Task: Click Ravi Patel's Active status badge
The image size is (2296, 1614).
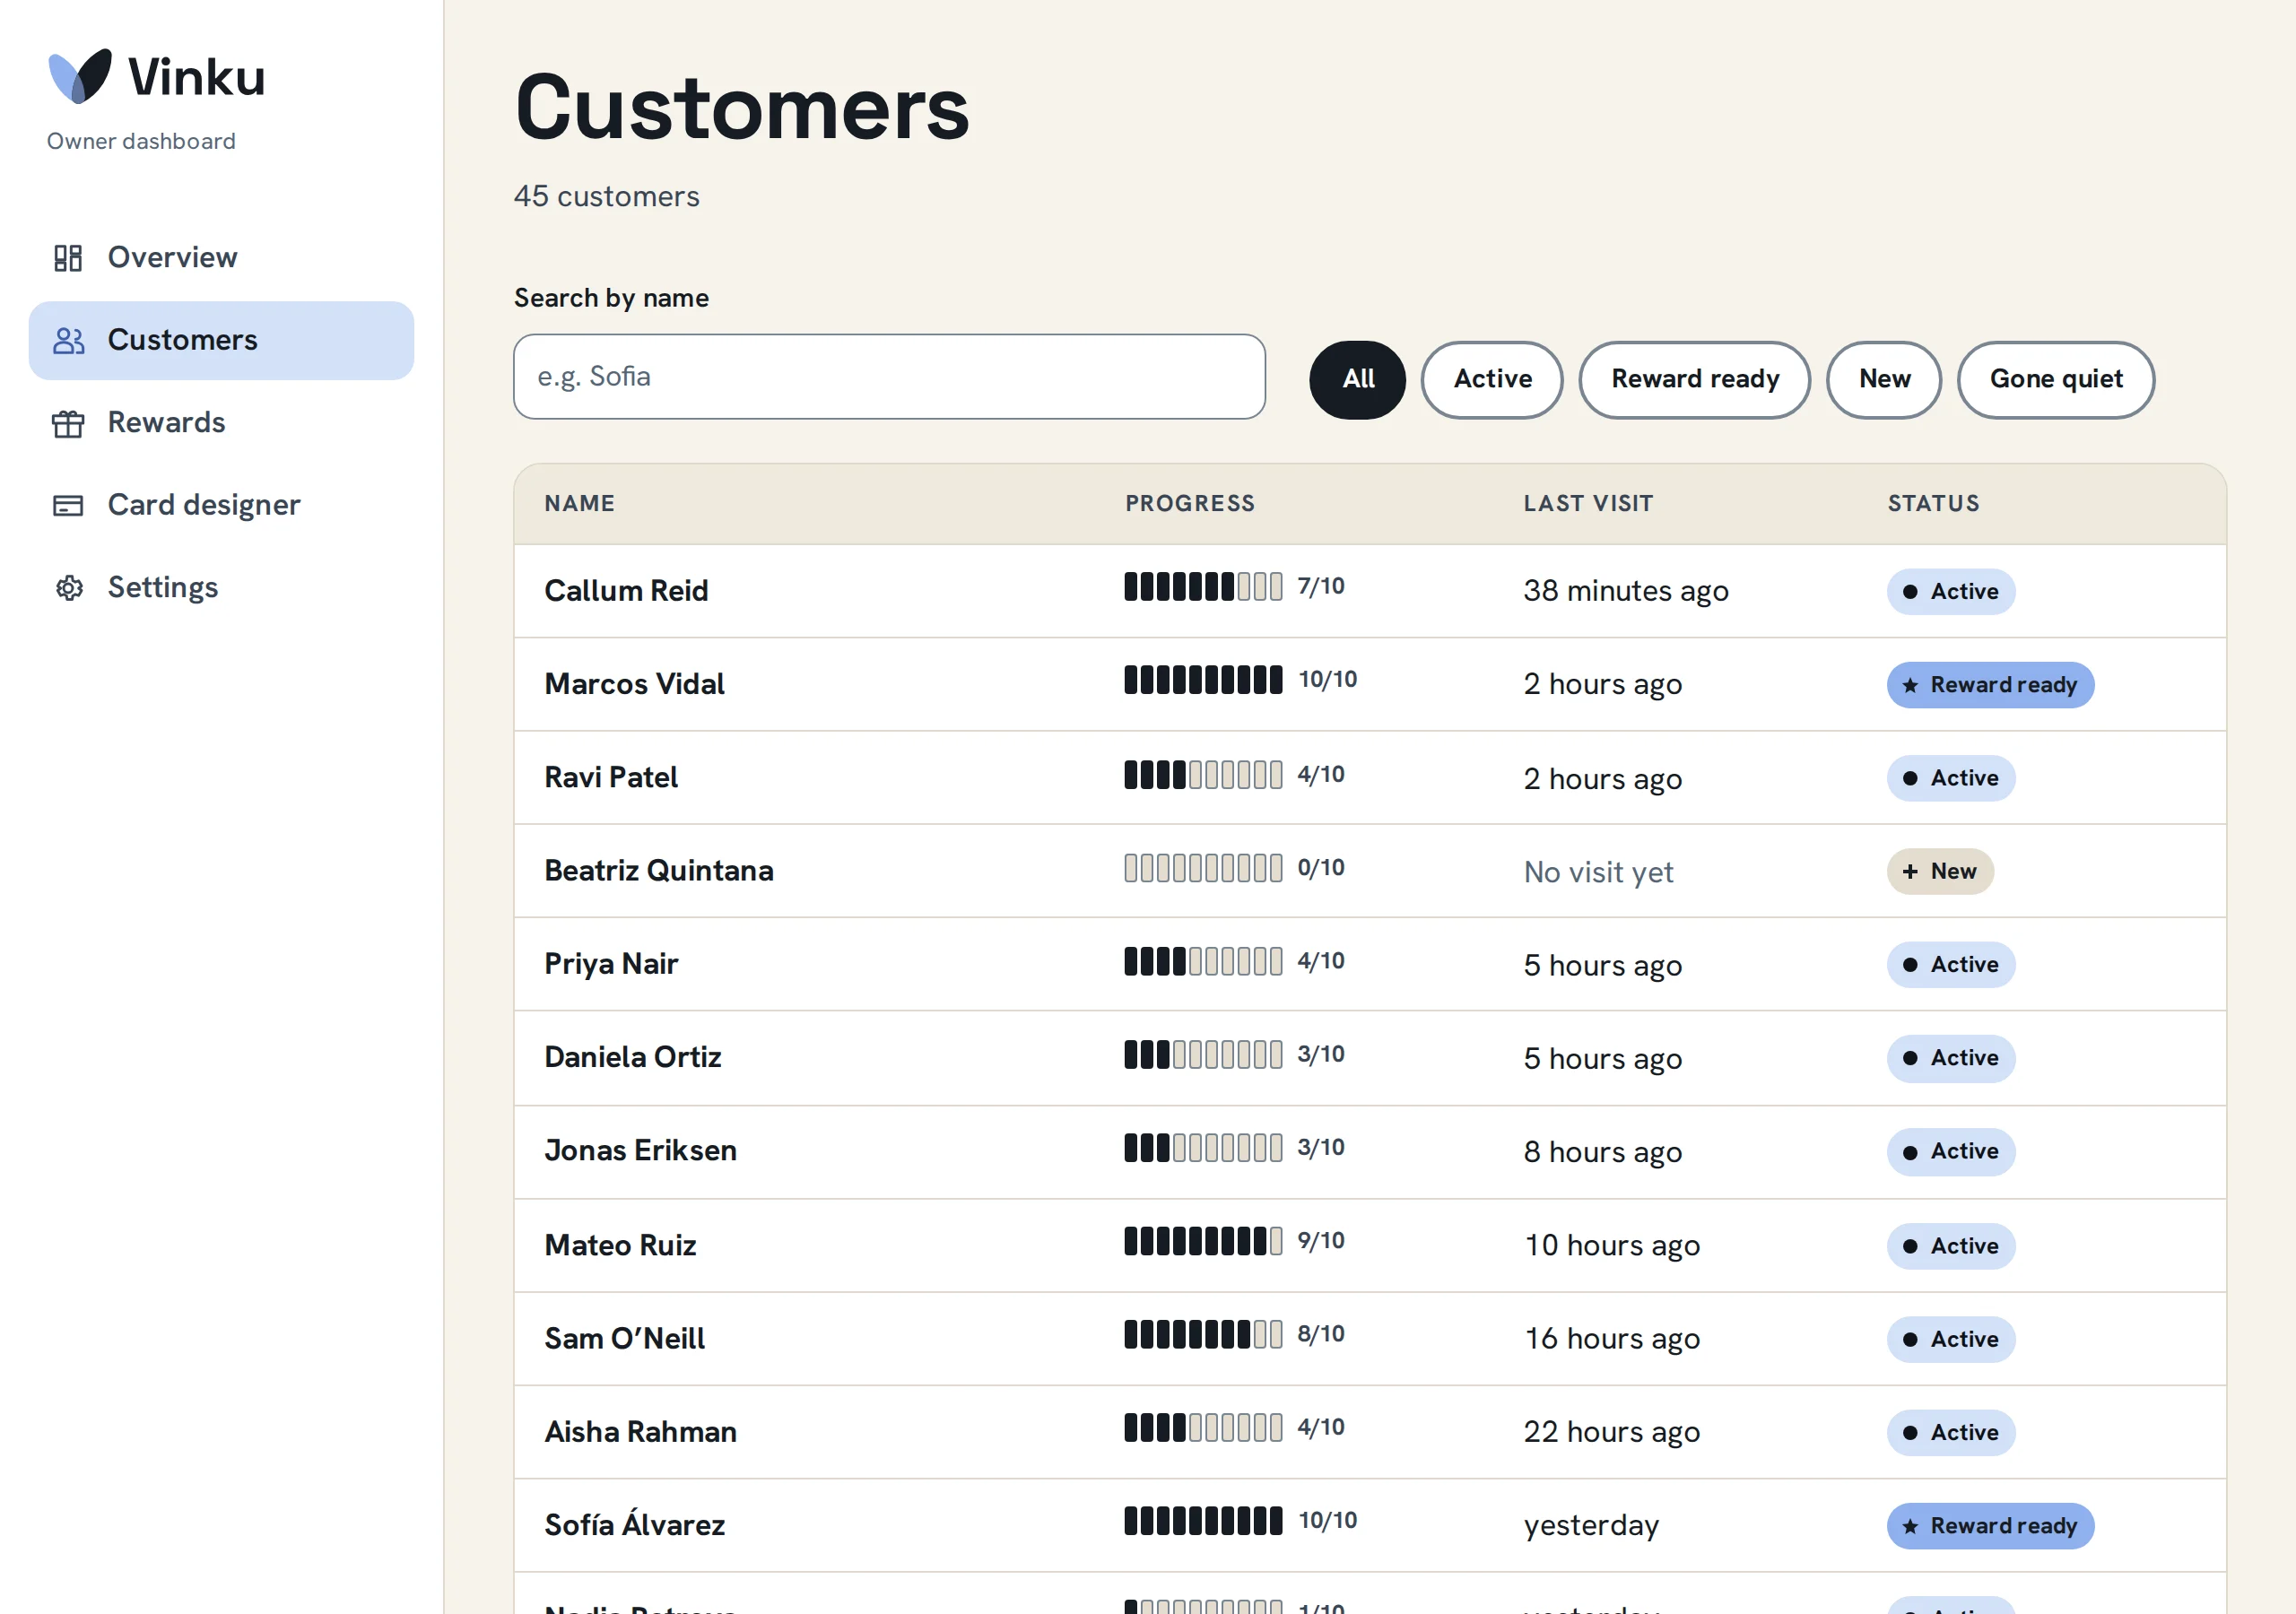Action: [1950, 779]
